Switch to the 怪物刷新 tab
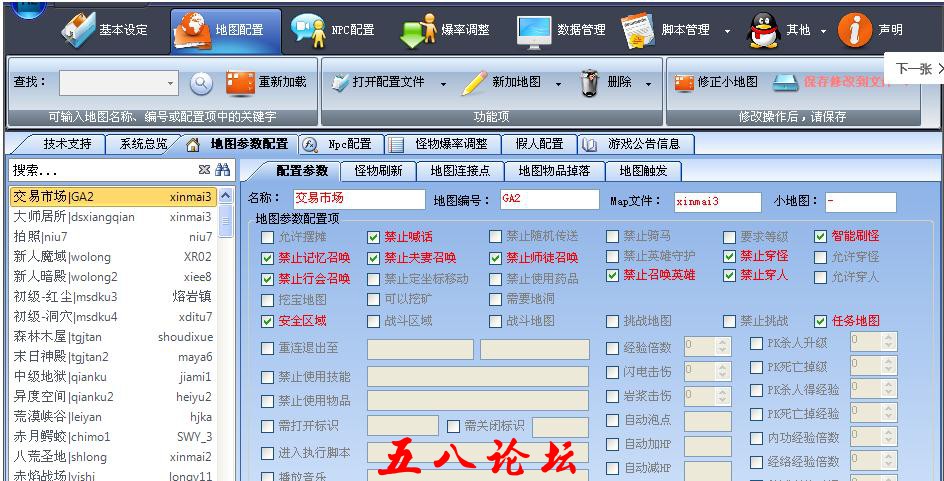The height and width of the screenshot is (481, 944). tap(378, 171)
